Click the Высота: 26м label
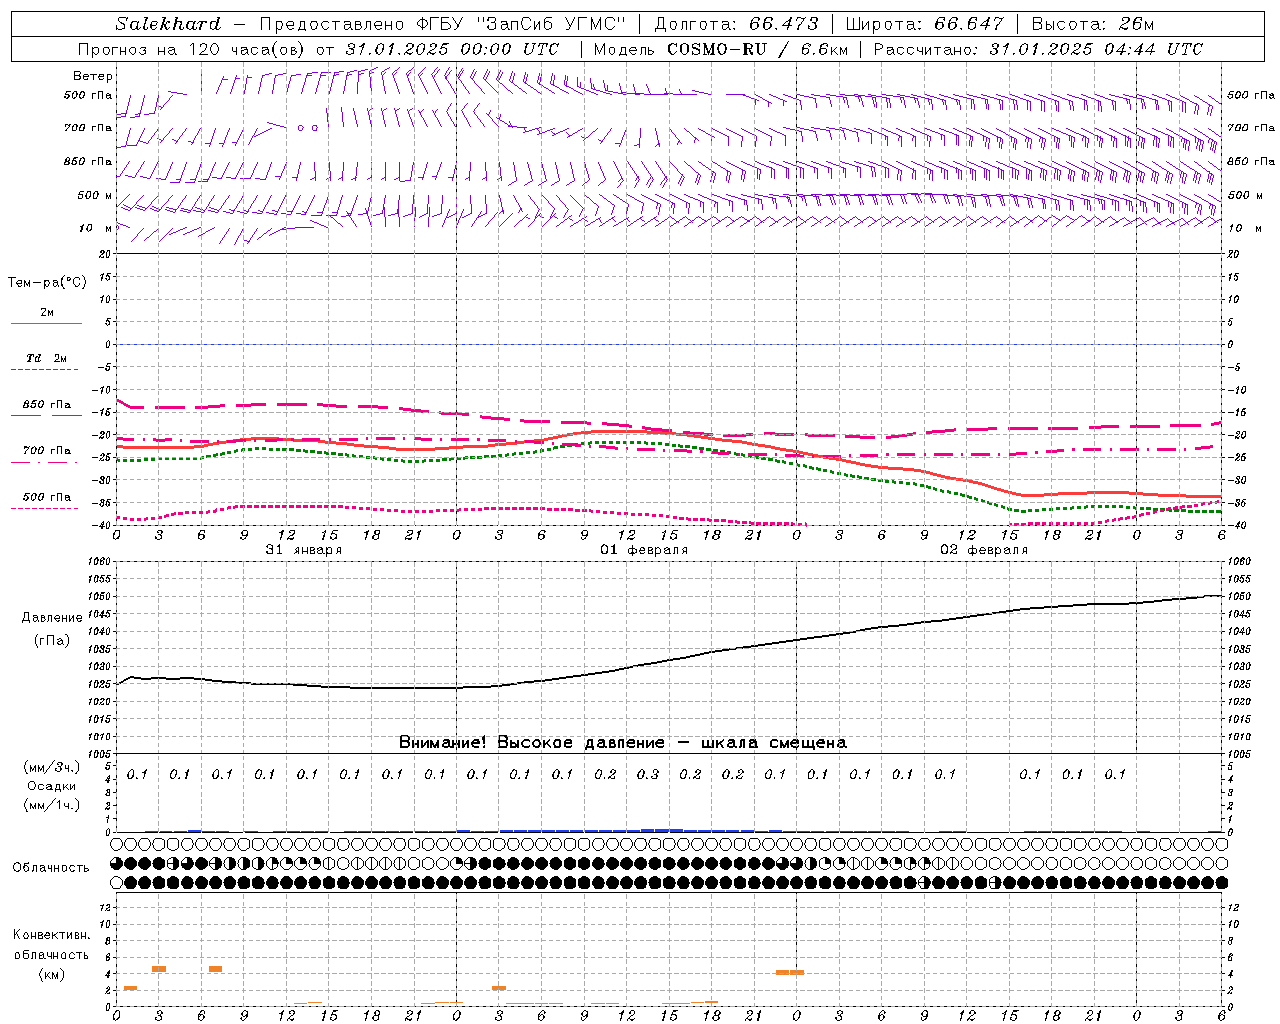The image size is (1280, 1024). pos(1093,24)
